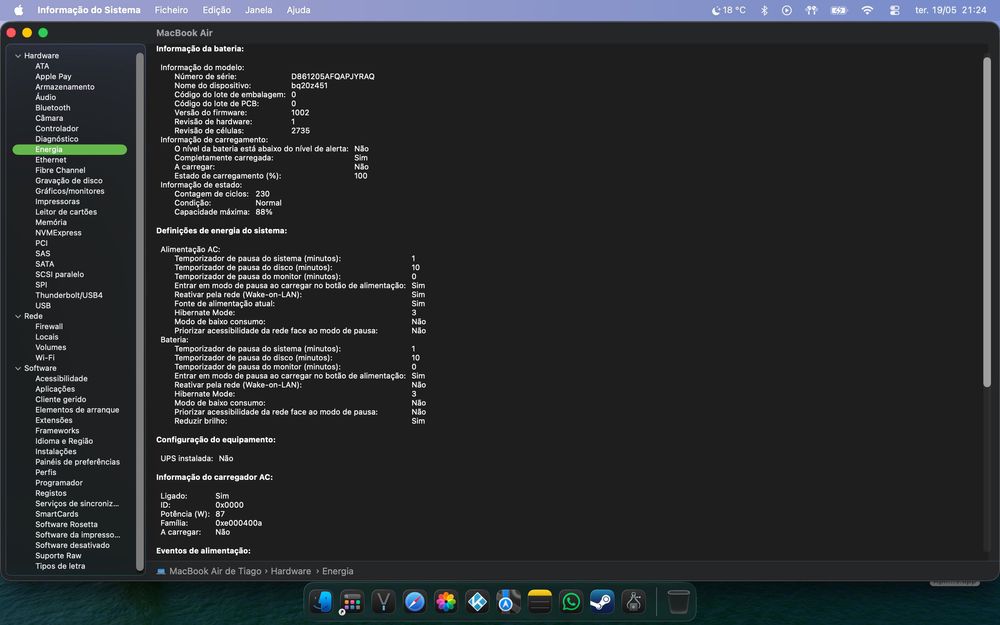Click the serial number D861205AFQAPJYRAQ
This screenshot has height=625, width=1000.
[333, 77]
